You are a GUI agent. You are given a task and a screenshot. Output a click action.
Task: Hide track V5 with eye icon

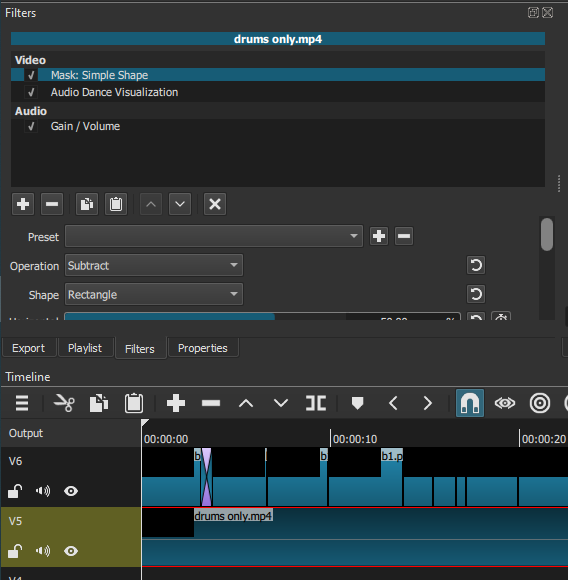71,551
